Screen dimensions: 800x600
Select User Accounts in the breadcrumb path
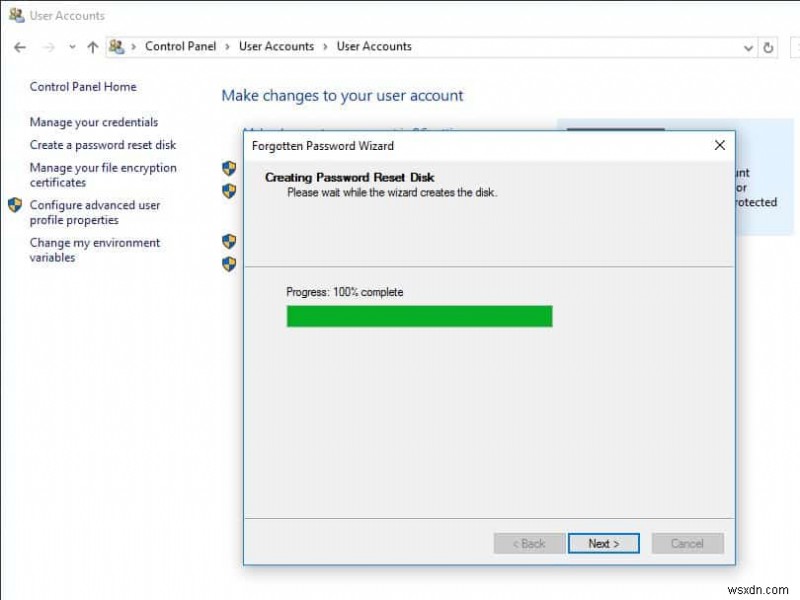(x=276, y=46)
